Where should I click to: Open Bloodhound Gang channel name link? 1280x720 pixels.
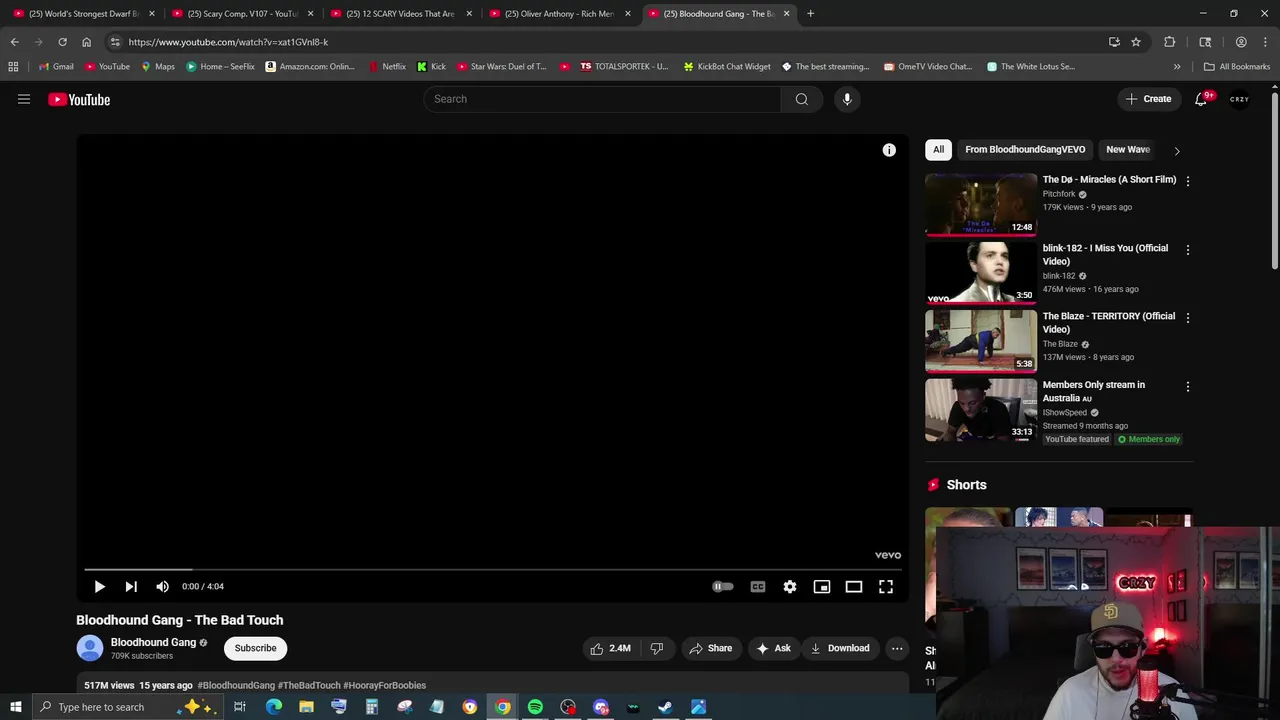click(x=153, y=642)
